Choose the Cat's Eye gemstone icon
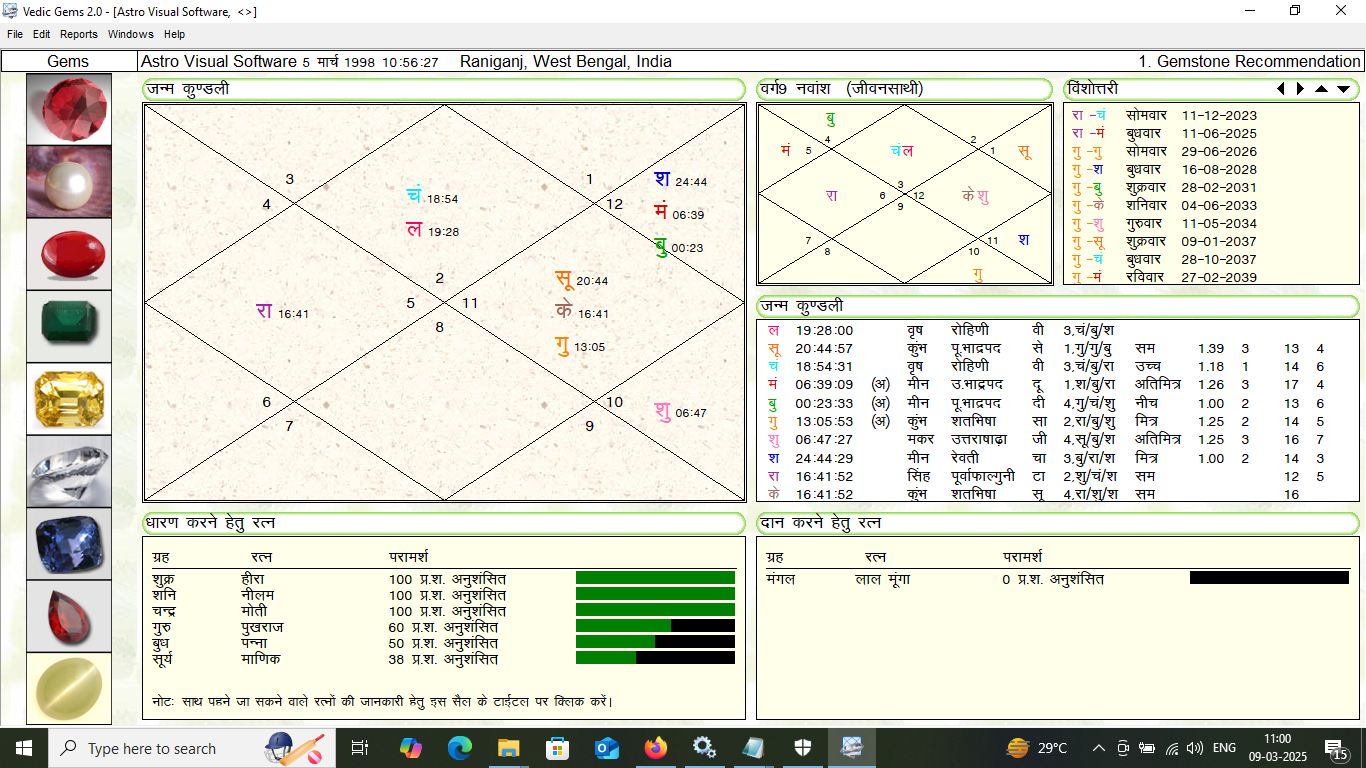This screenshot has width=1366, height=768. (x=69, y=688)
